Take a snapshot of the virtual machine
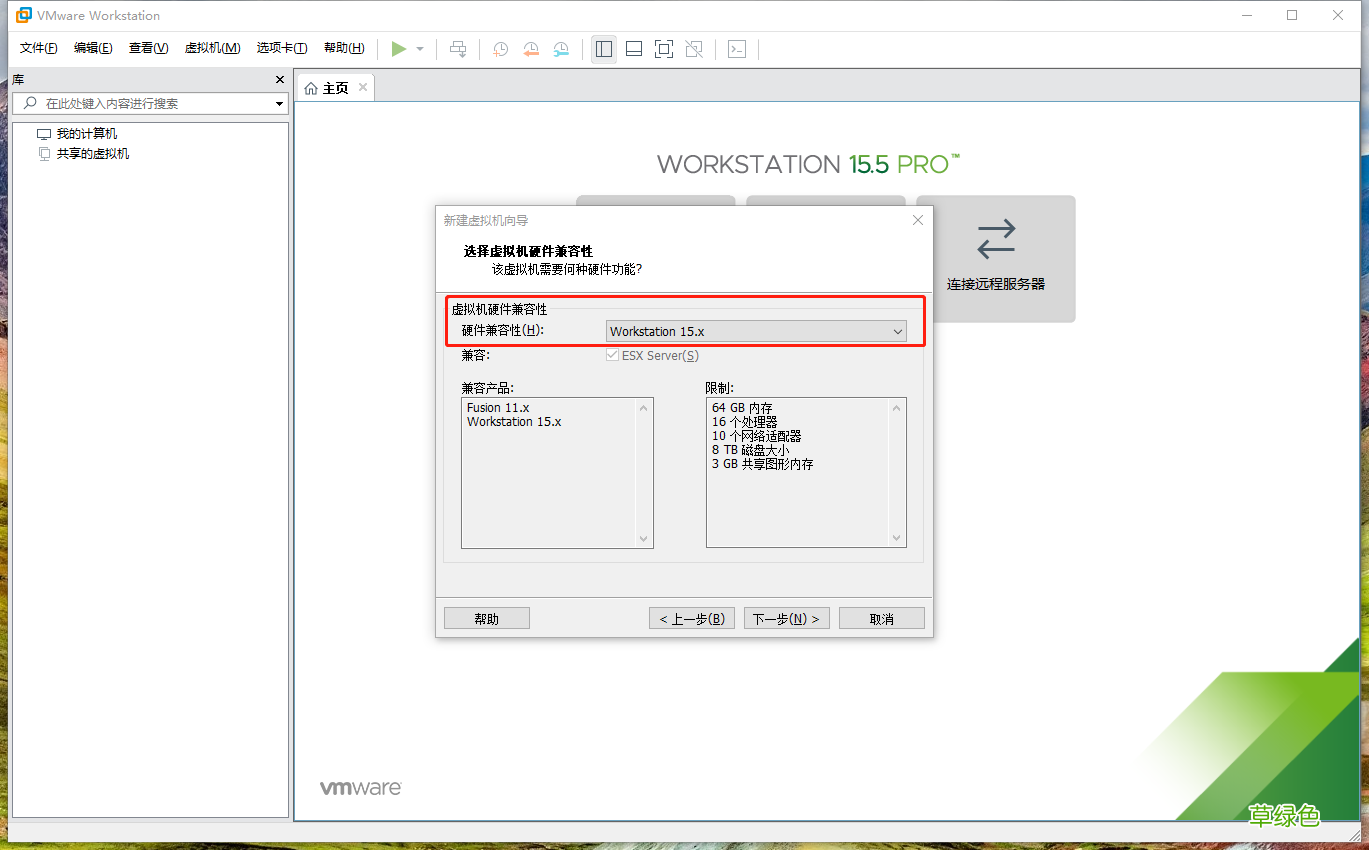Screen dimensions: 1369x850 coord(500,48)
